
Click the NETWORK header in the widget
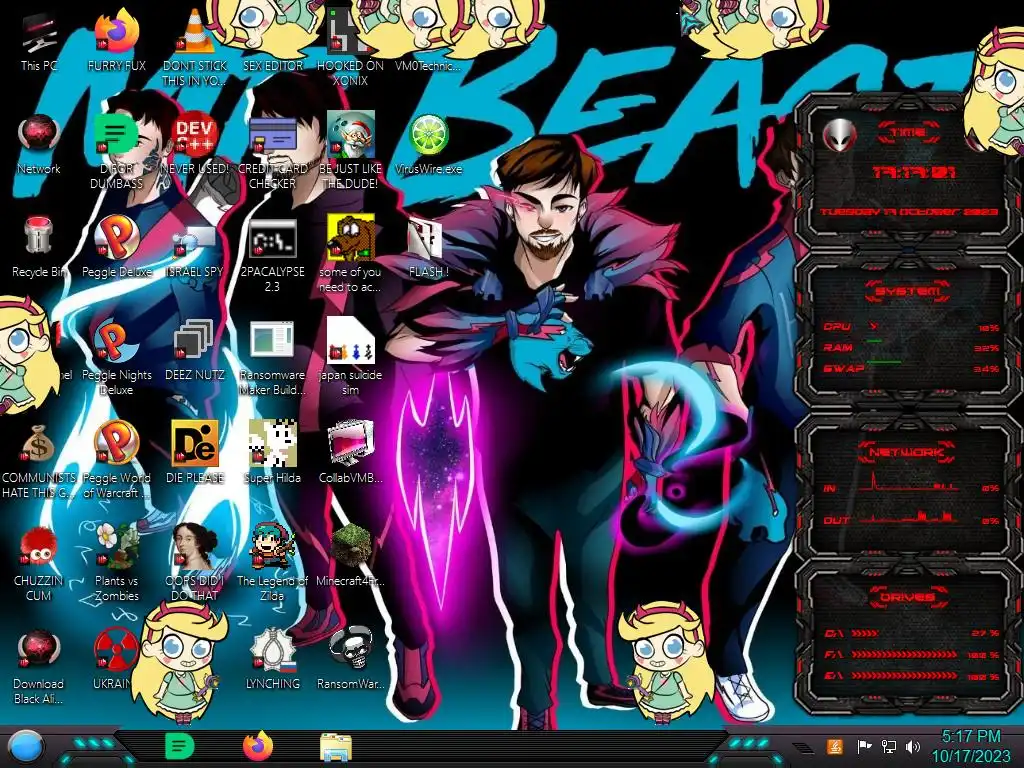[x=908, y=452]
